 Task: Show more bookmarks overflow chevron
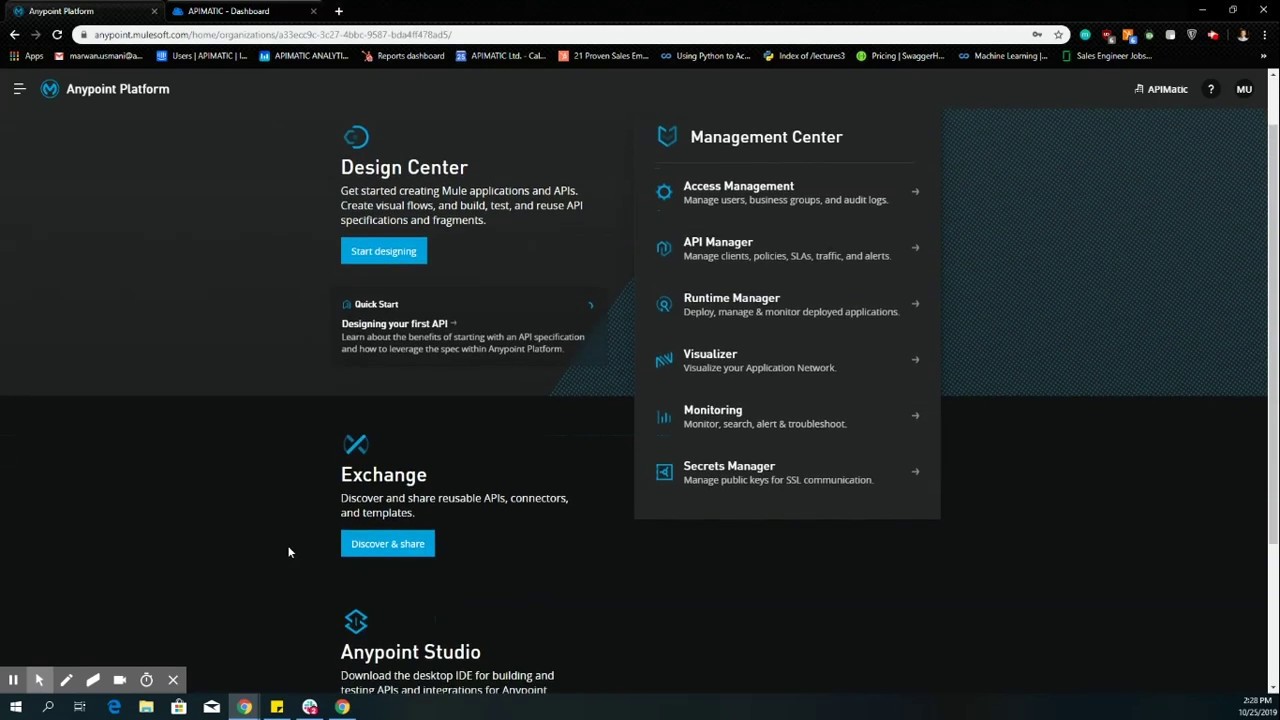pyautogui.click(x=1264, y=56)
